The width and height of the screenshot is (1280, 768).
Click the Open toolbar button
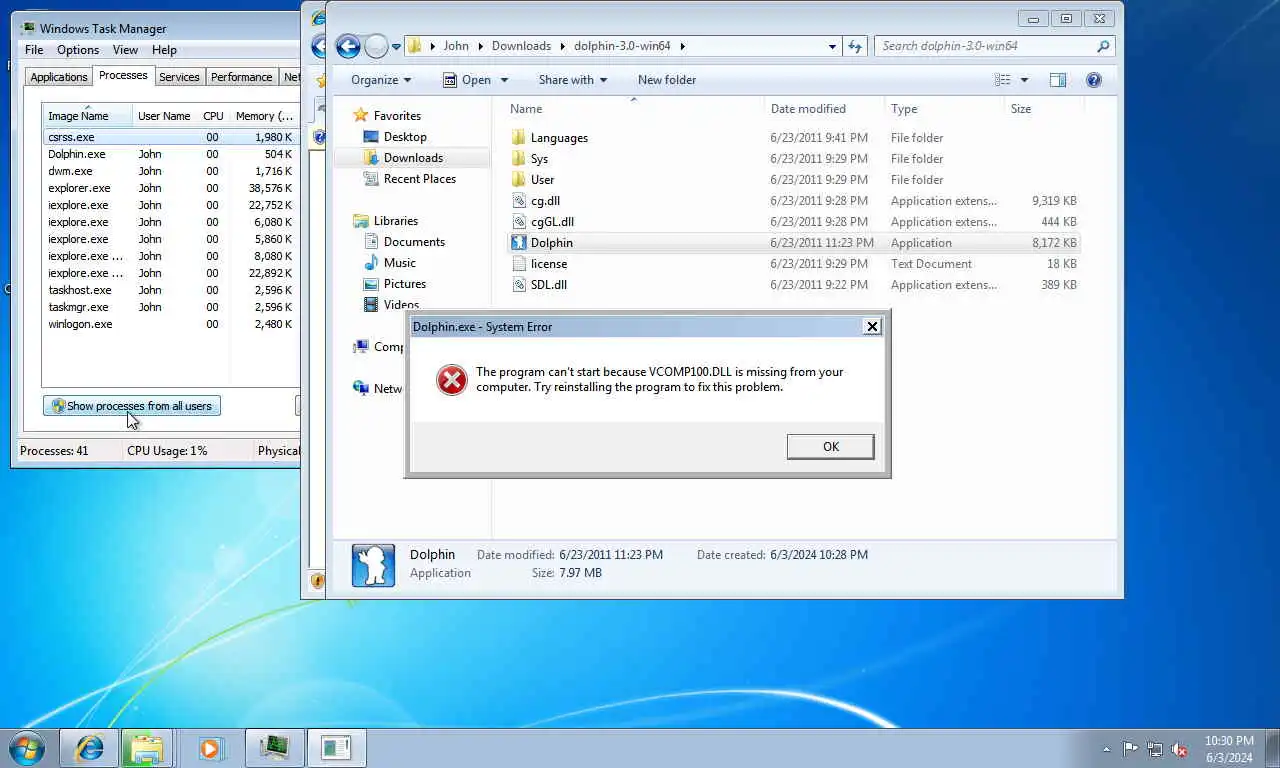point(468,80)
